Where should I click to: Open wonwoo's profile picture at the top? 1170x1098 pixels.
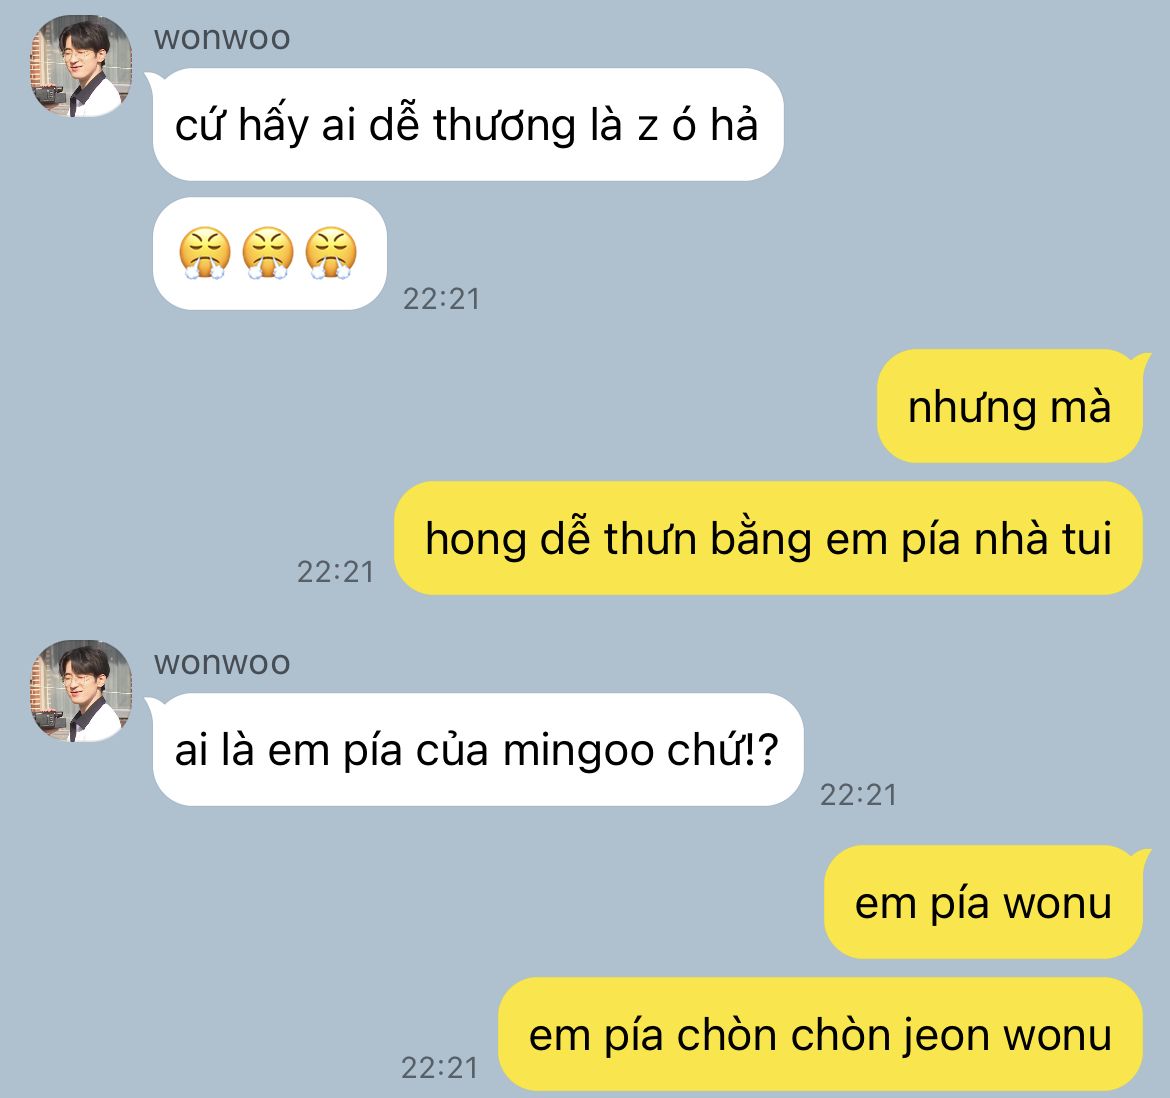[x=81, y=66]
